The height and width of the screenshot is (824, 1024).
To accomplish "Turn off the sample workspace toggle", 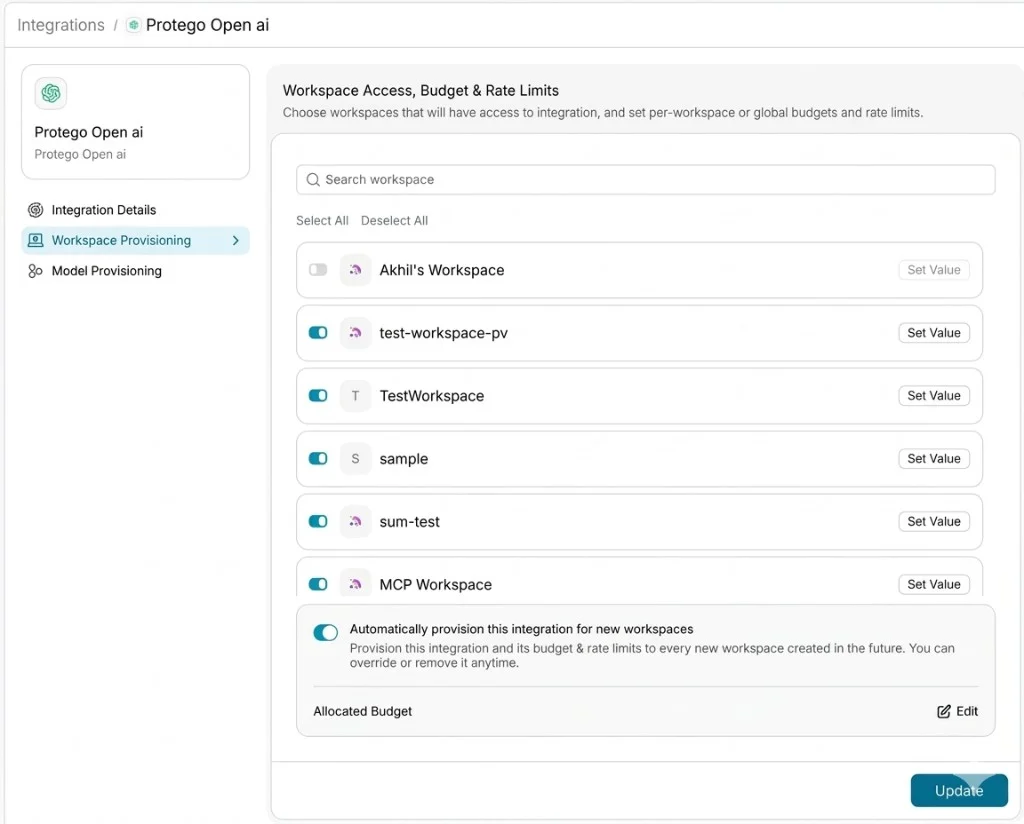I will 318,458.
